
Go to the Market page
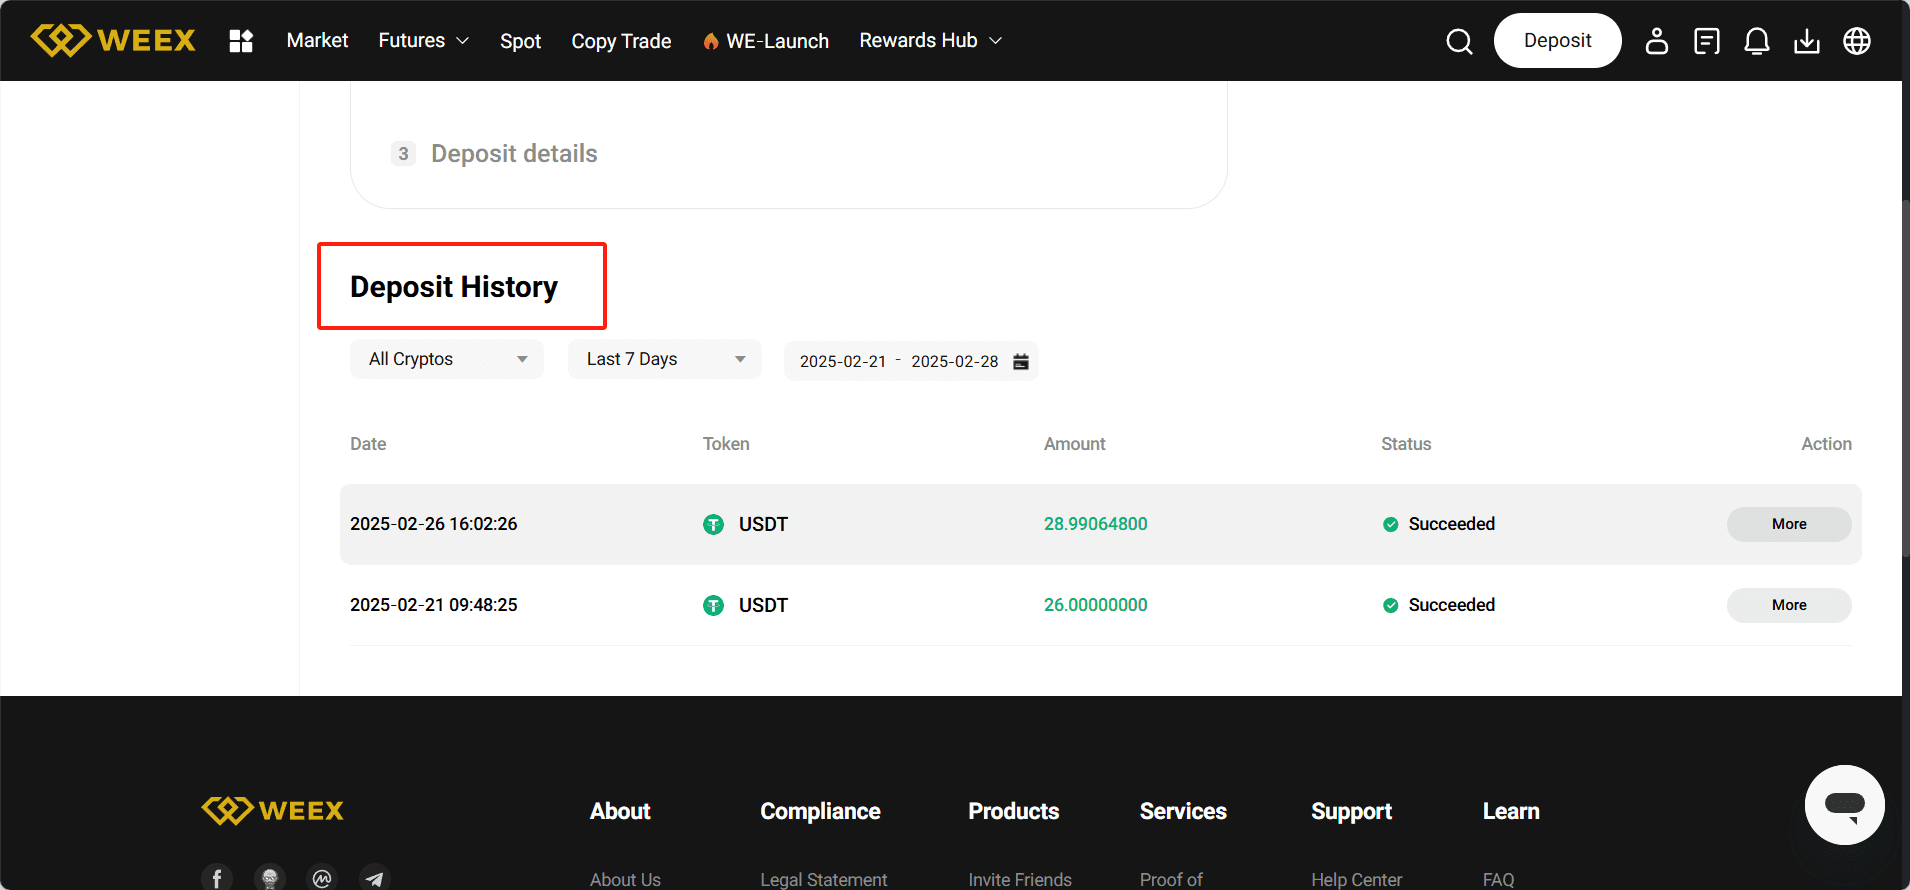(317, 41)
